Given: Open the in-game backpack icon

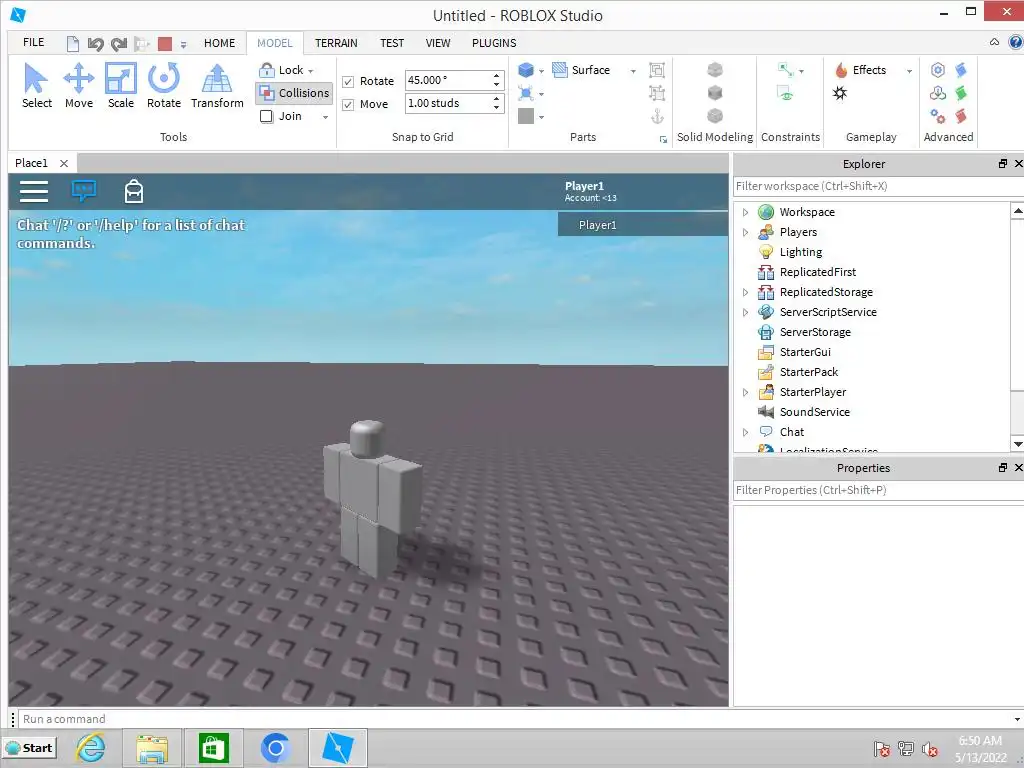Looking at the screenshot, I should click(134, 191).
